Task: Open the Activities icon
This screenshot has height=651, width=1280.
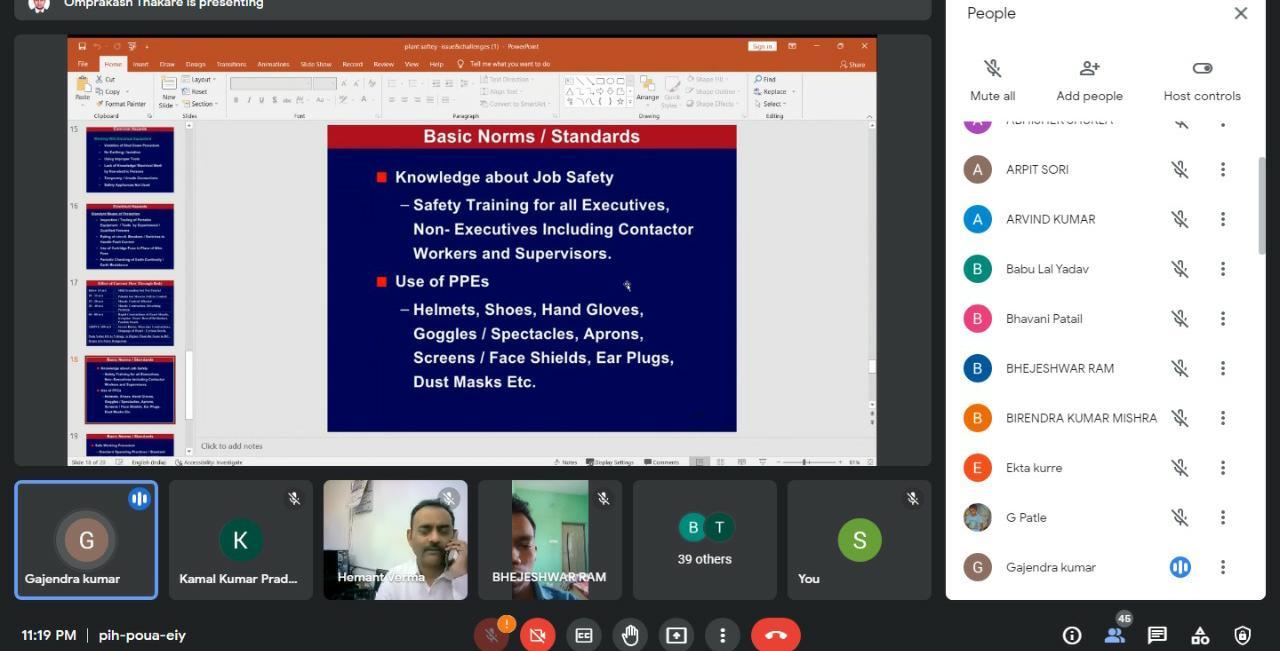Action: pos(1200,635)
